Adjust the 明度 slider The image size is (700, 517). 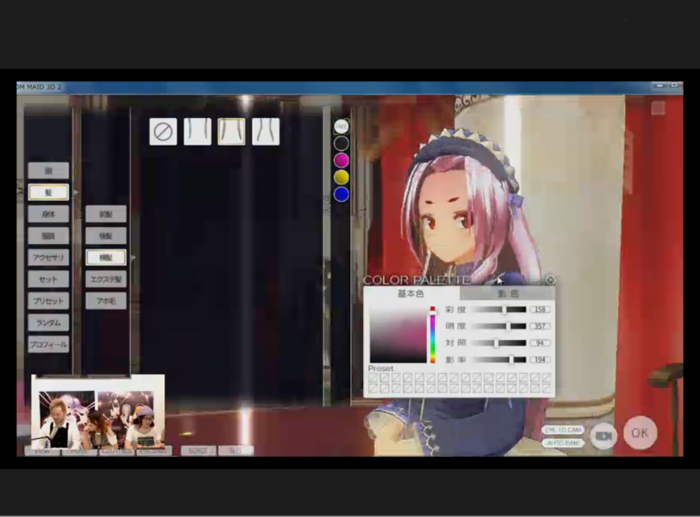click(x=499, y=326)
